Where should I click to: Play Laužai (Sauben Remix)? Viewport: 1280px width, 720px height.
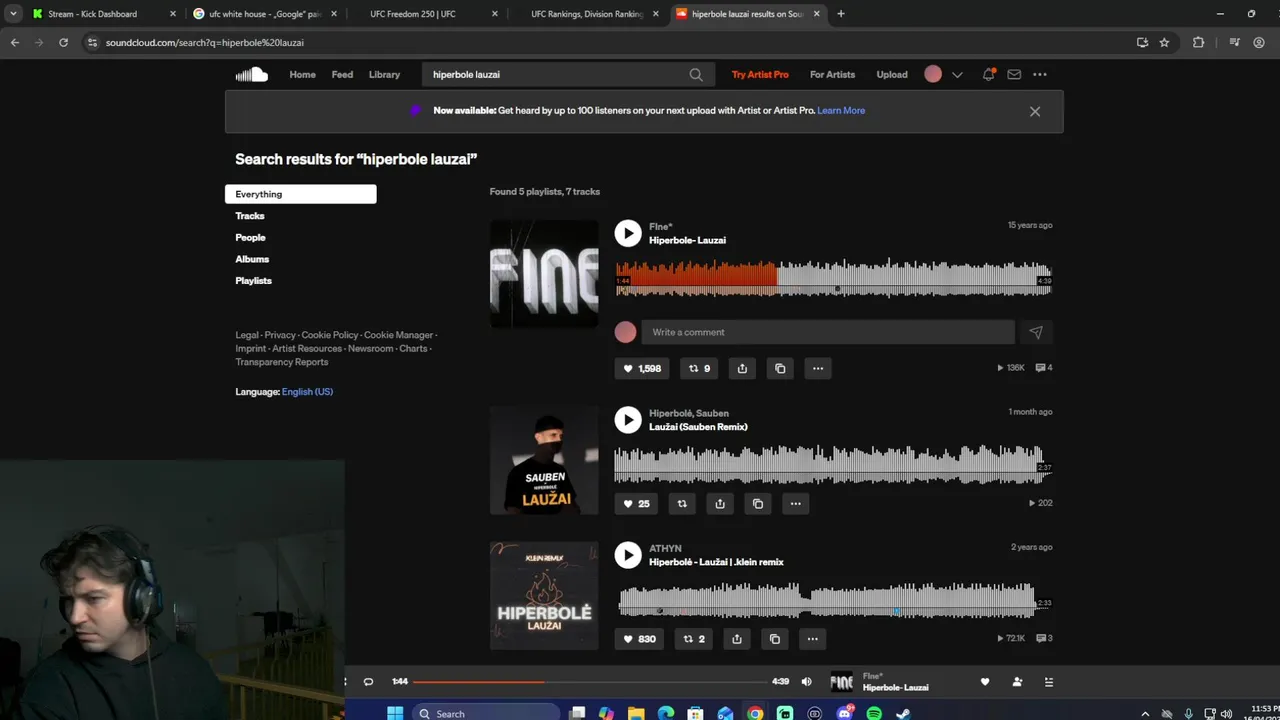(x=627, y=420)
